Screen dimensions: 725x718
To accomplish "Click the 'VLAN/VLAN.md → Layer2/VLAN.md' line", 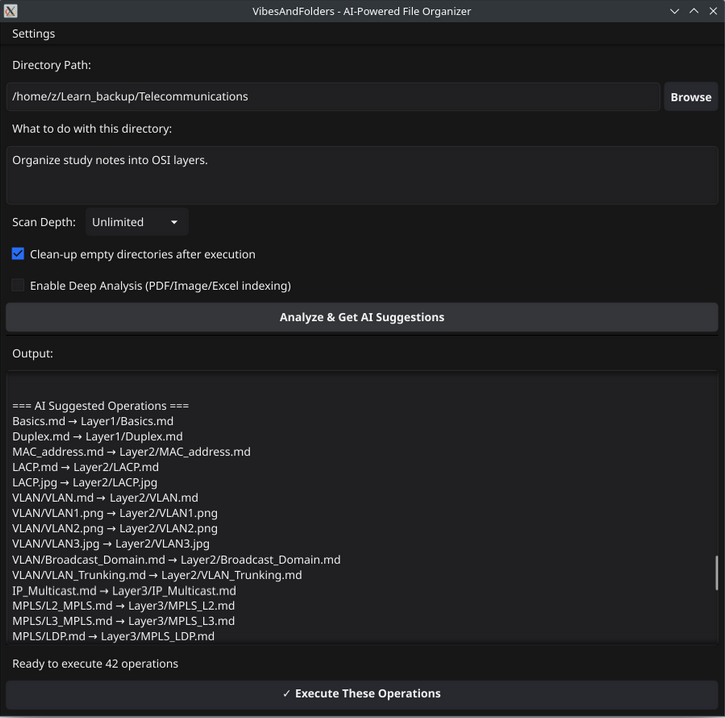I will pyautogui.click(x=105, y=497).
